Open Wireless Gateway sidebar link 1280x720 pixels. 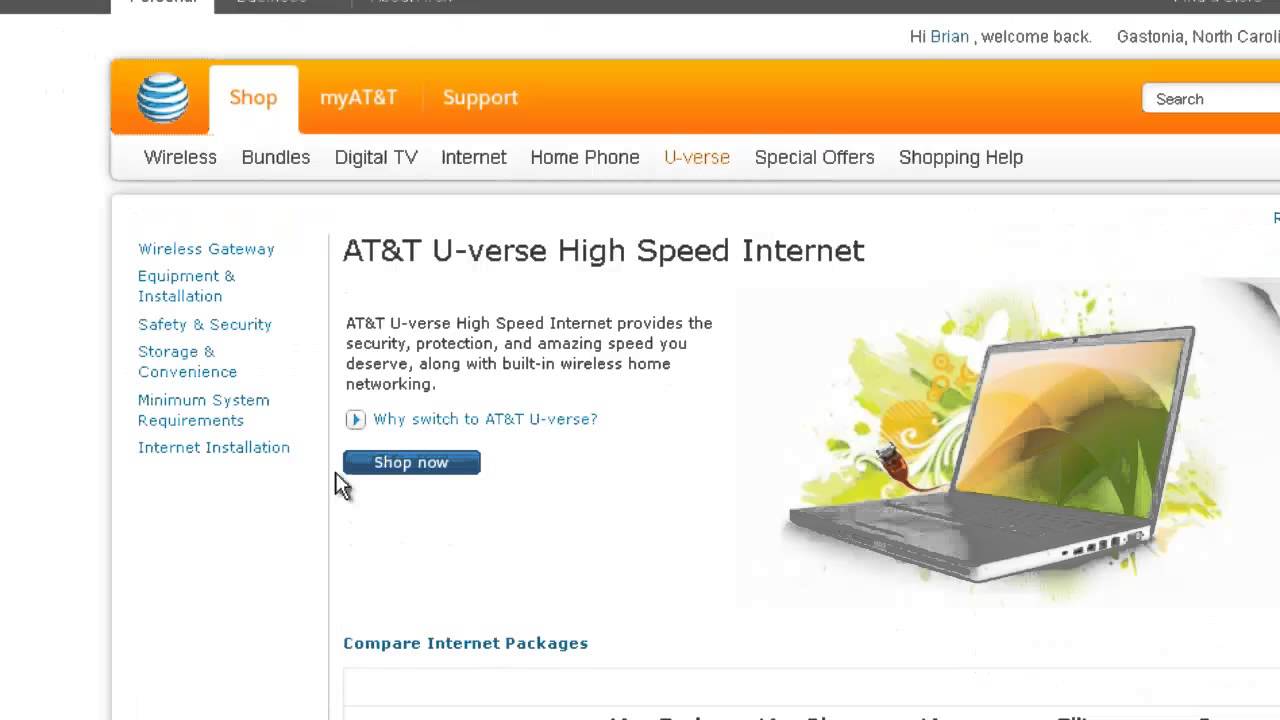point(206,249)
